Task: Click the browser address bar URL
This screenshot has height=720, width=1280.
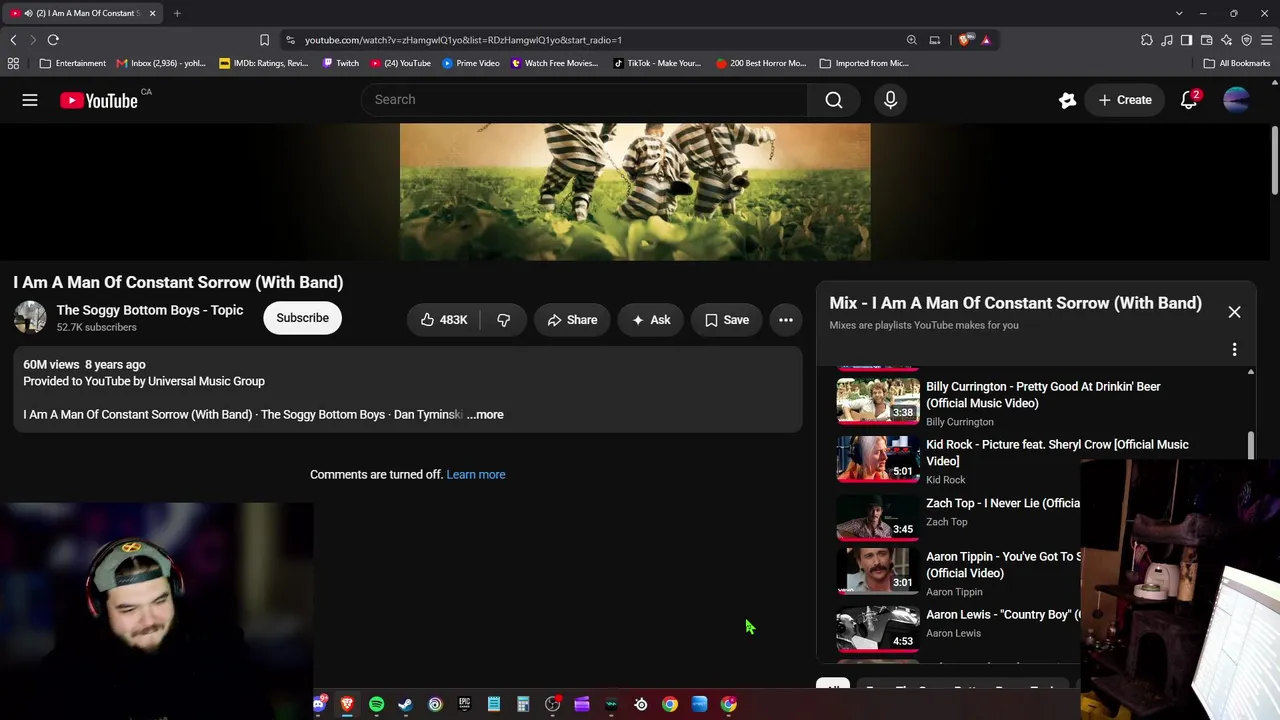Action: pyautogui.click(x=463, y=40)
